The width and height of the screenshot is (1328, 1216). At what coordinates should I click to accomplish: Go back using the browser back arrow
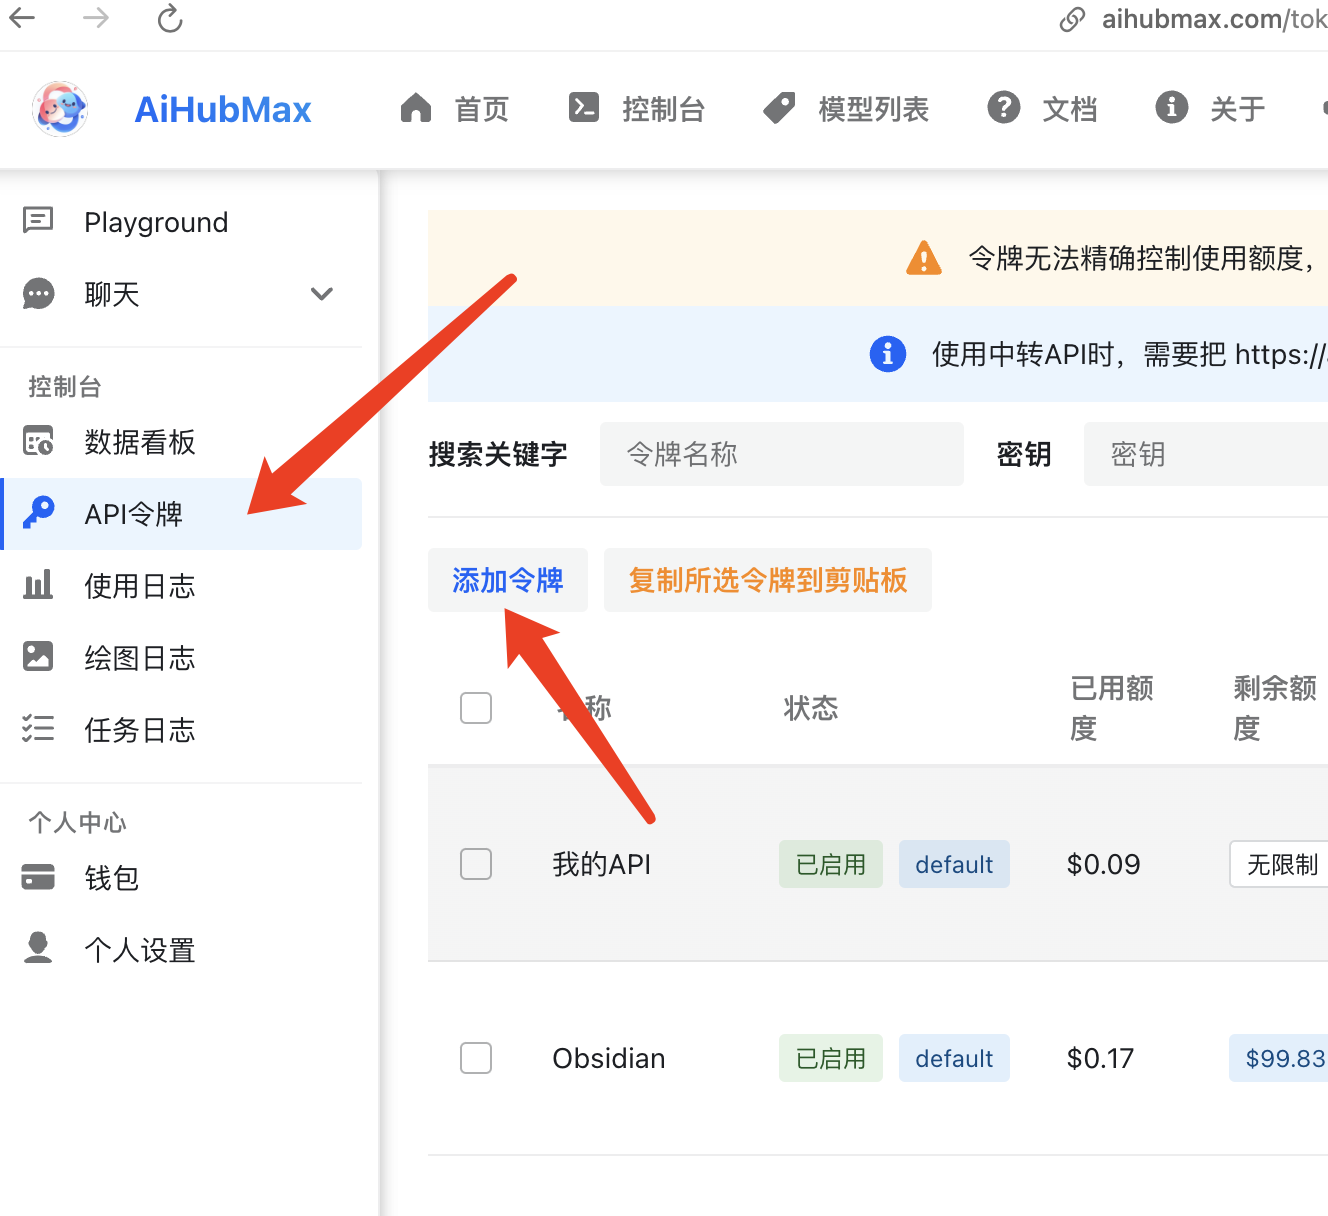pyautogui.click(x=22, y=18)
